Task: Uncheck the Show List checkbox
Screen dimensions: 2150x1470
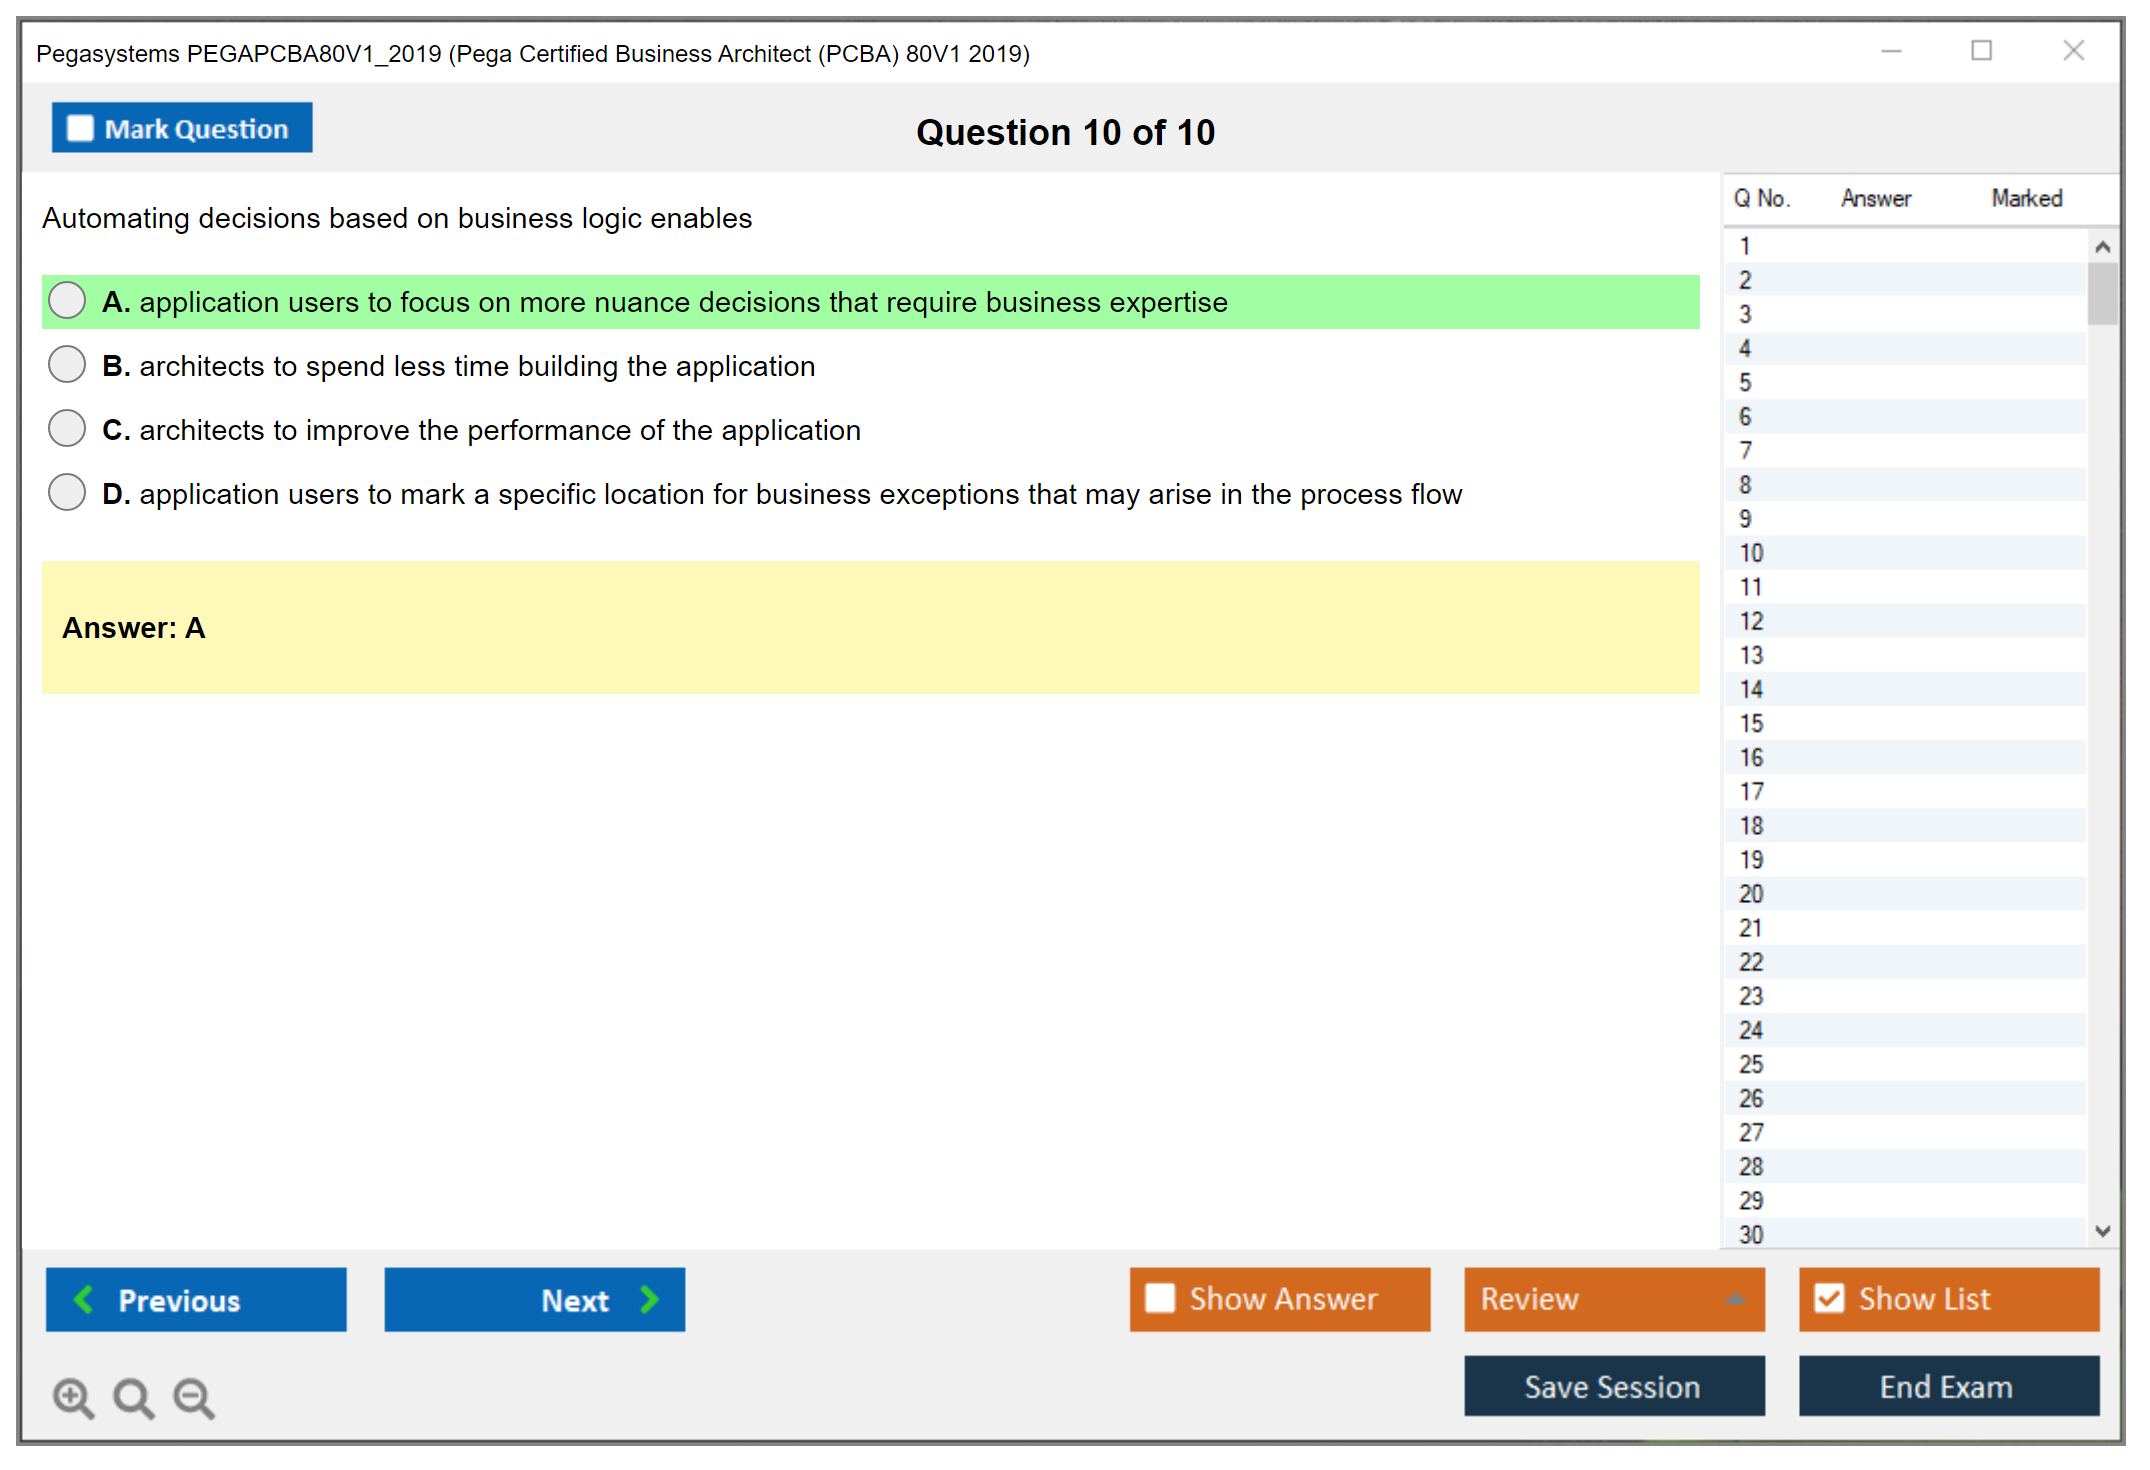Action: [1829, 1298]
